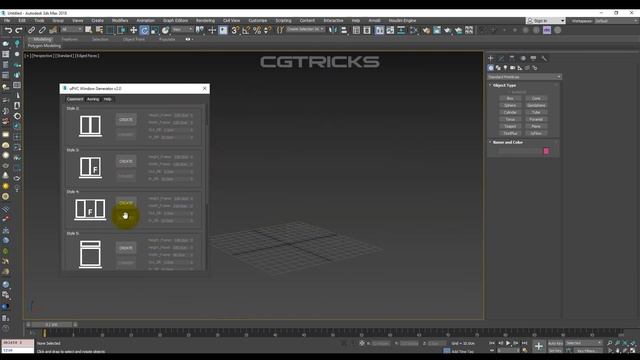Open the Standard Primitives dropdown
The height and width of the screenshot is (360, 640).
524,77
